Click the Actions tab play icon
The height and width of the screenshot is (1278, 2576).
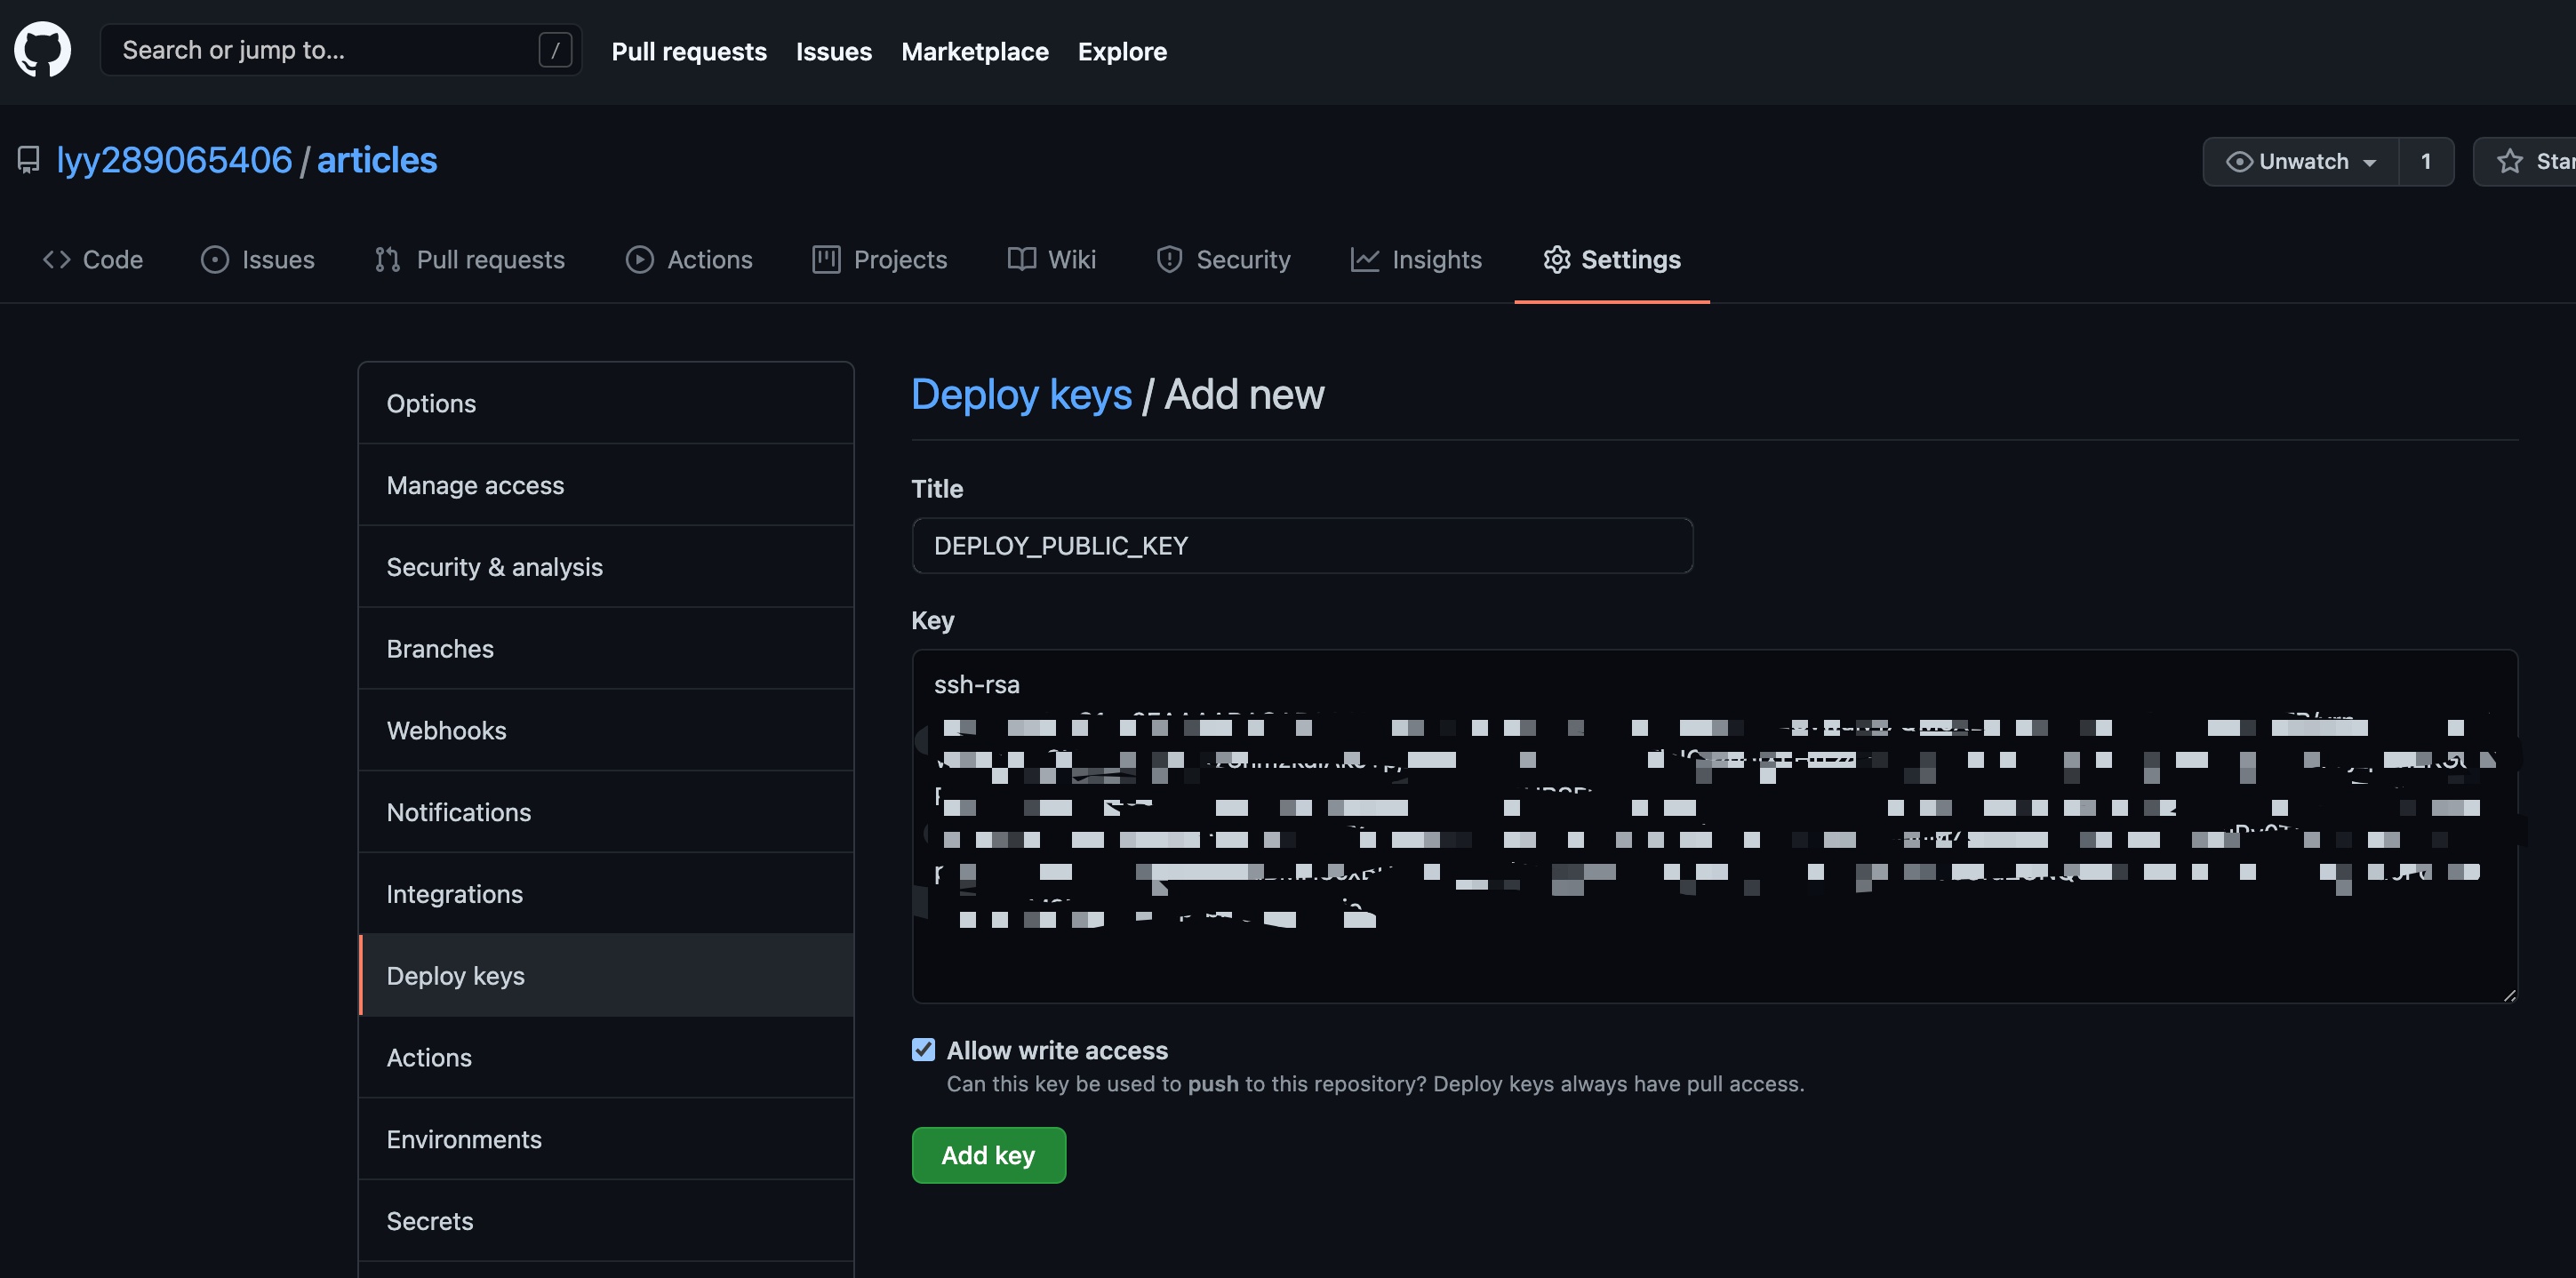640,260
